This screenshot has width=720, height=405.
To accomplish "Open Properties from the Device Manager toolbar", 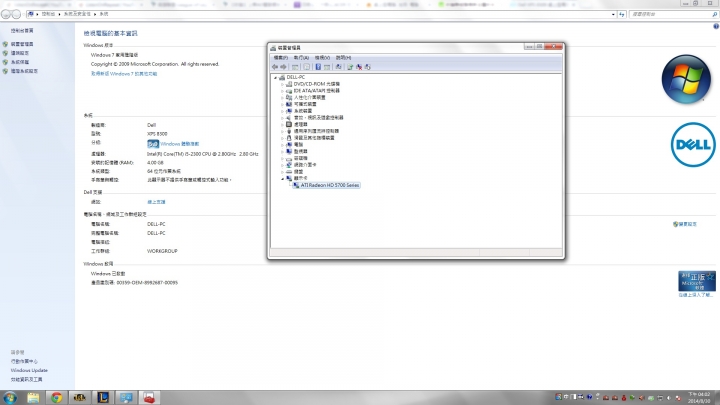I will [x=306, y=67].
